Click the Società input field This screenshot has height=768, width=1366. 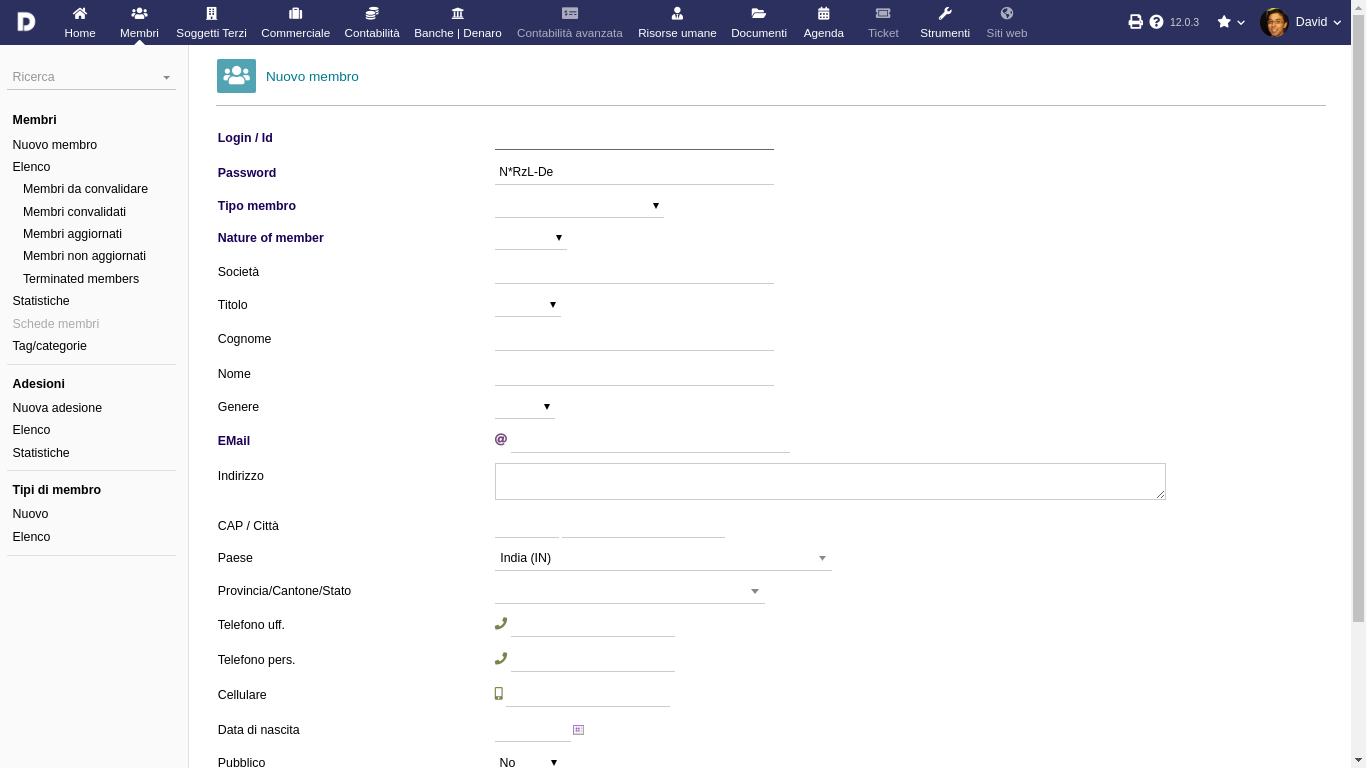[634, 271]
